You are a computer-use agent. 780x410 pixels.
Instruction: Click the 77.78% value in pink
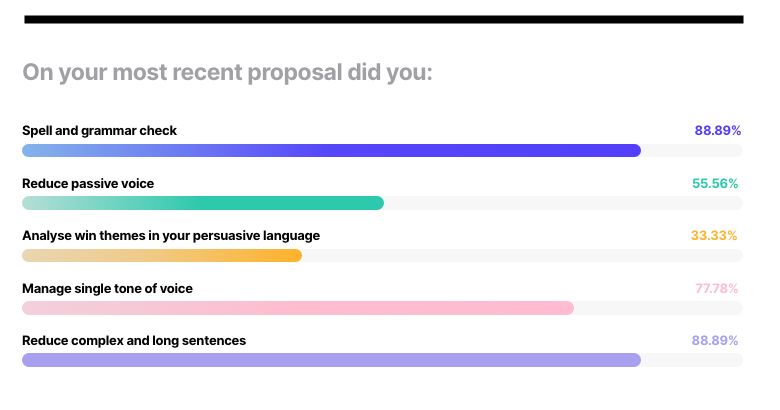pos(716,289)
